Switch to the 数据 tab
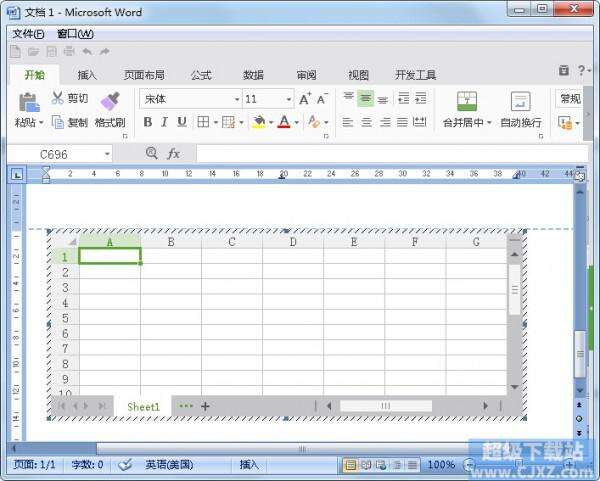 click(x=253, y=75)
